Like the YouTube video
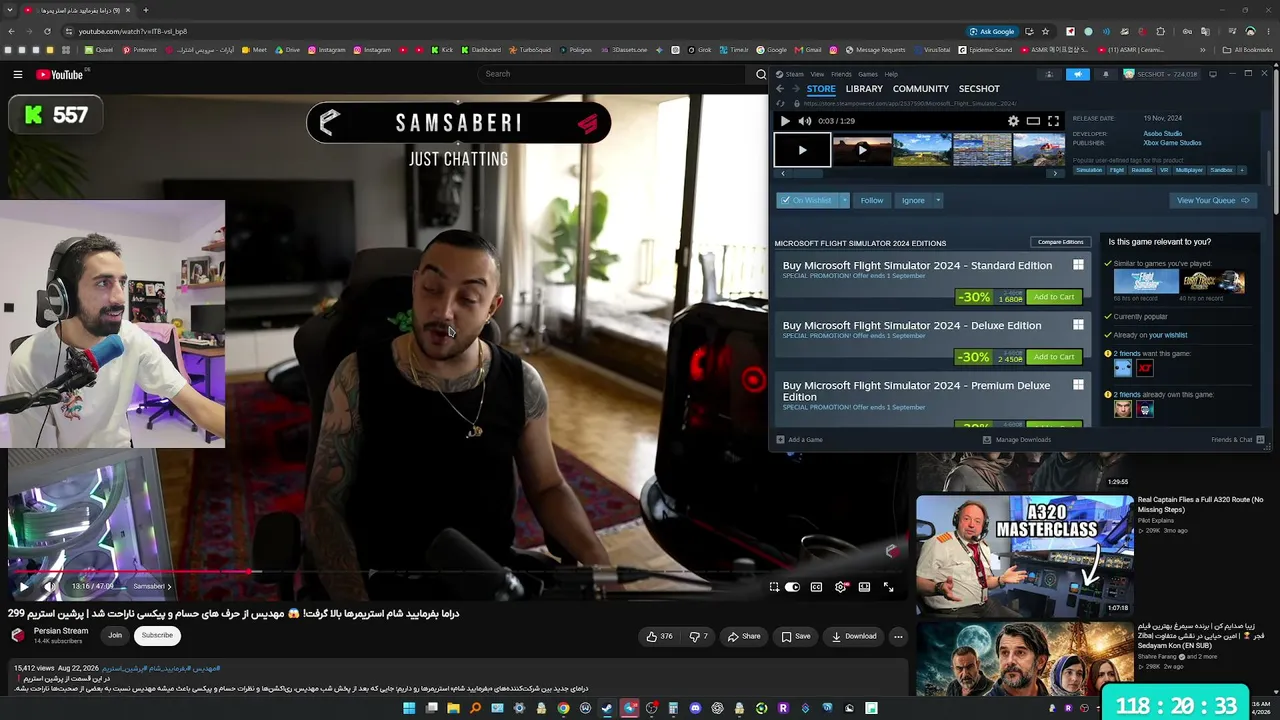The image size is (1280, 720). click(659, 636)
